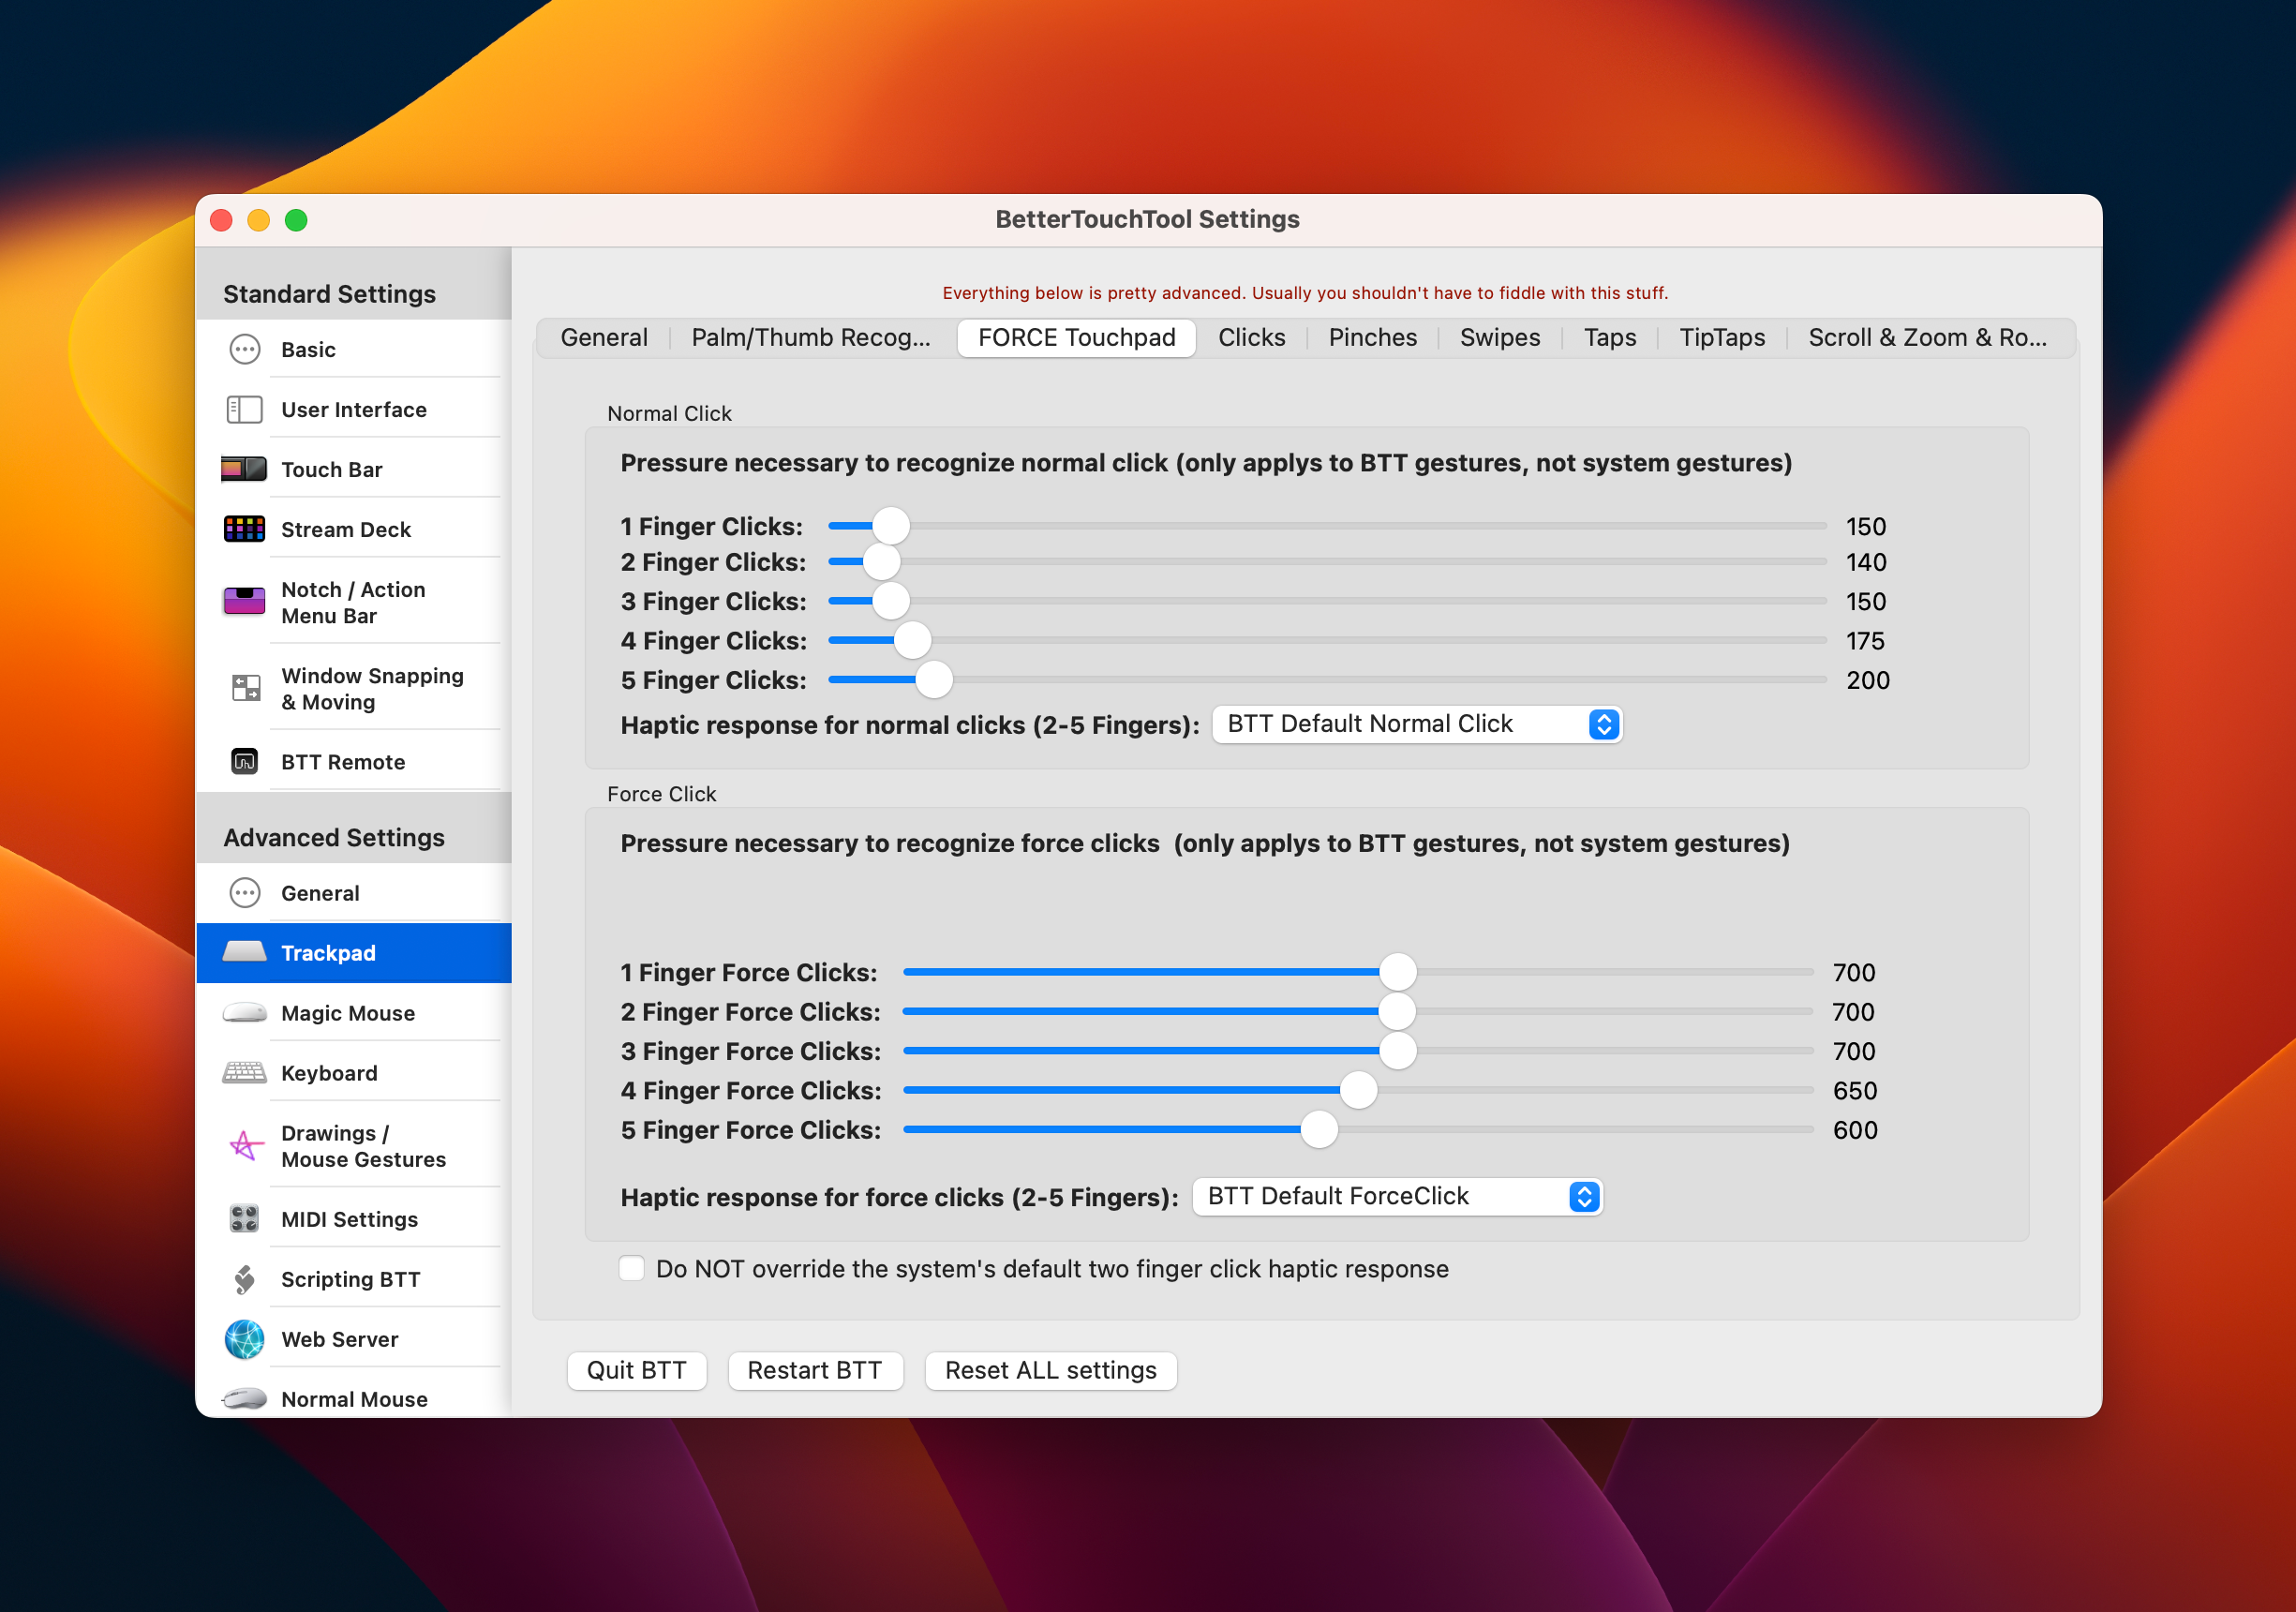Select the Touch Bar settings icon

[243, 468]
